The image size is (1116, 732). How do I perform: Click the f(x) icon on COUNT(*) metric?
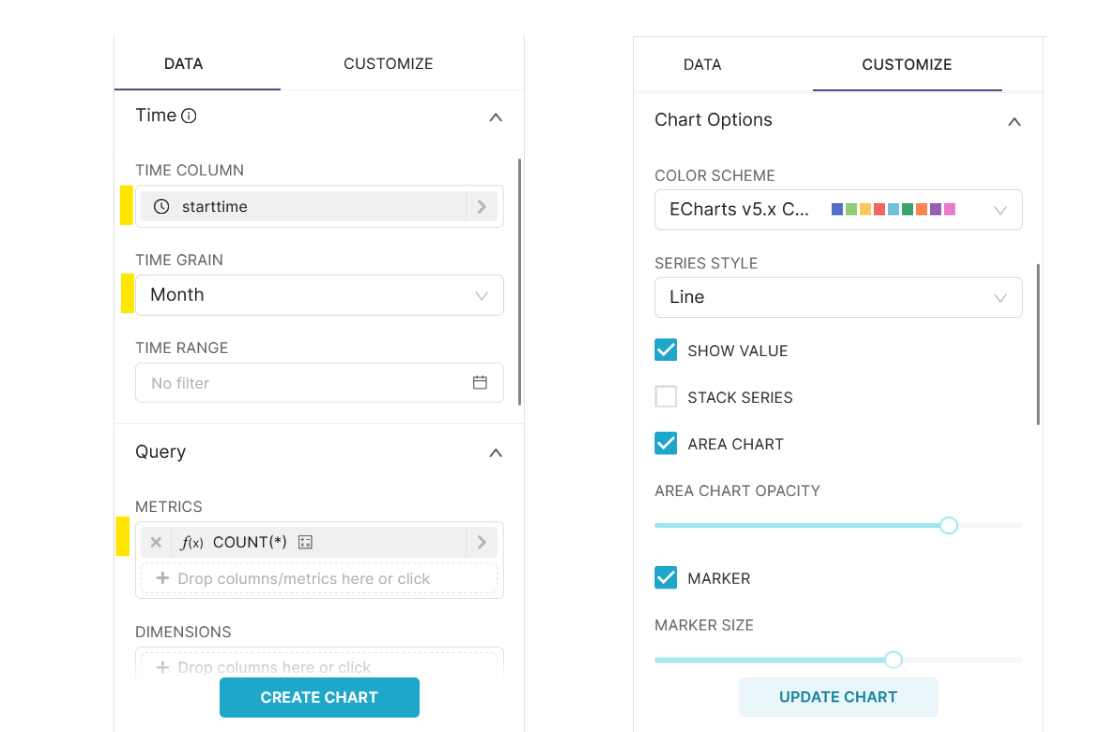(190, 542)
